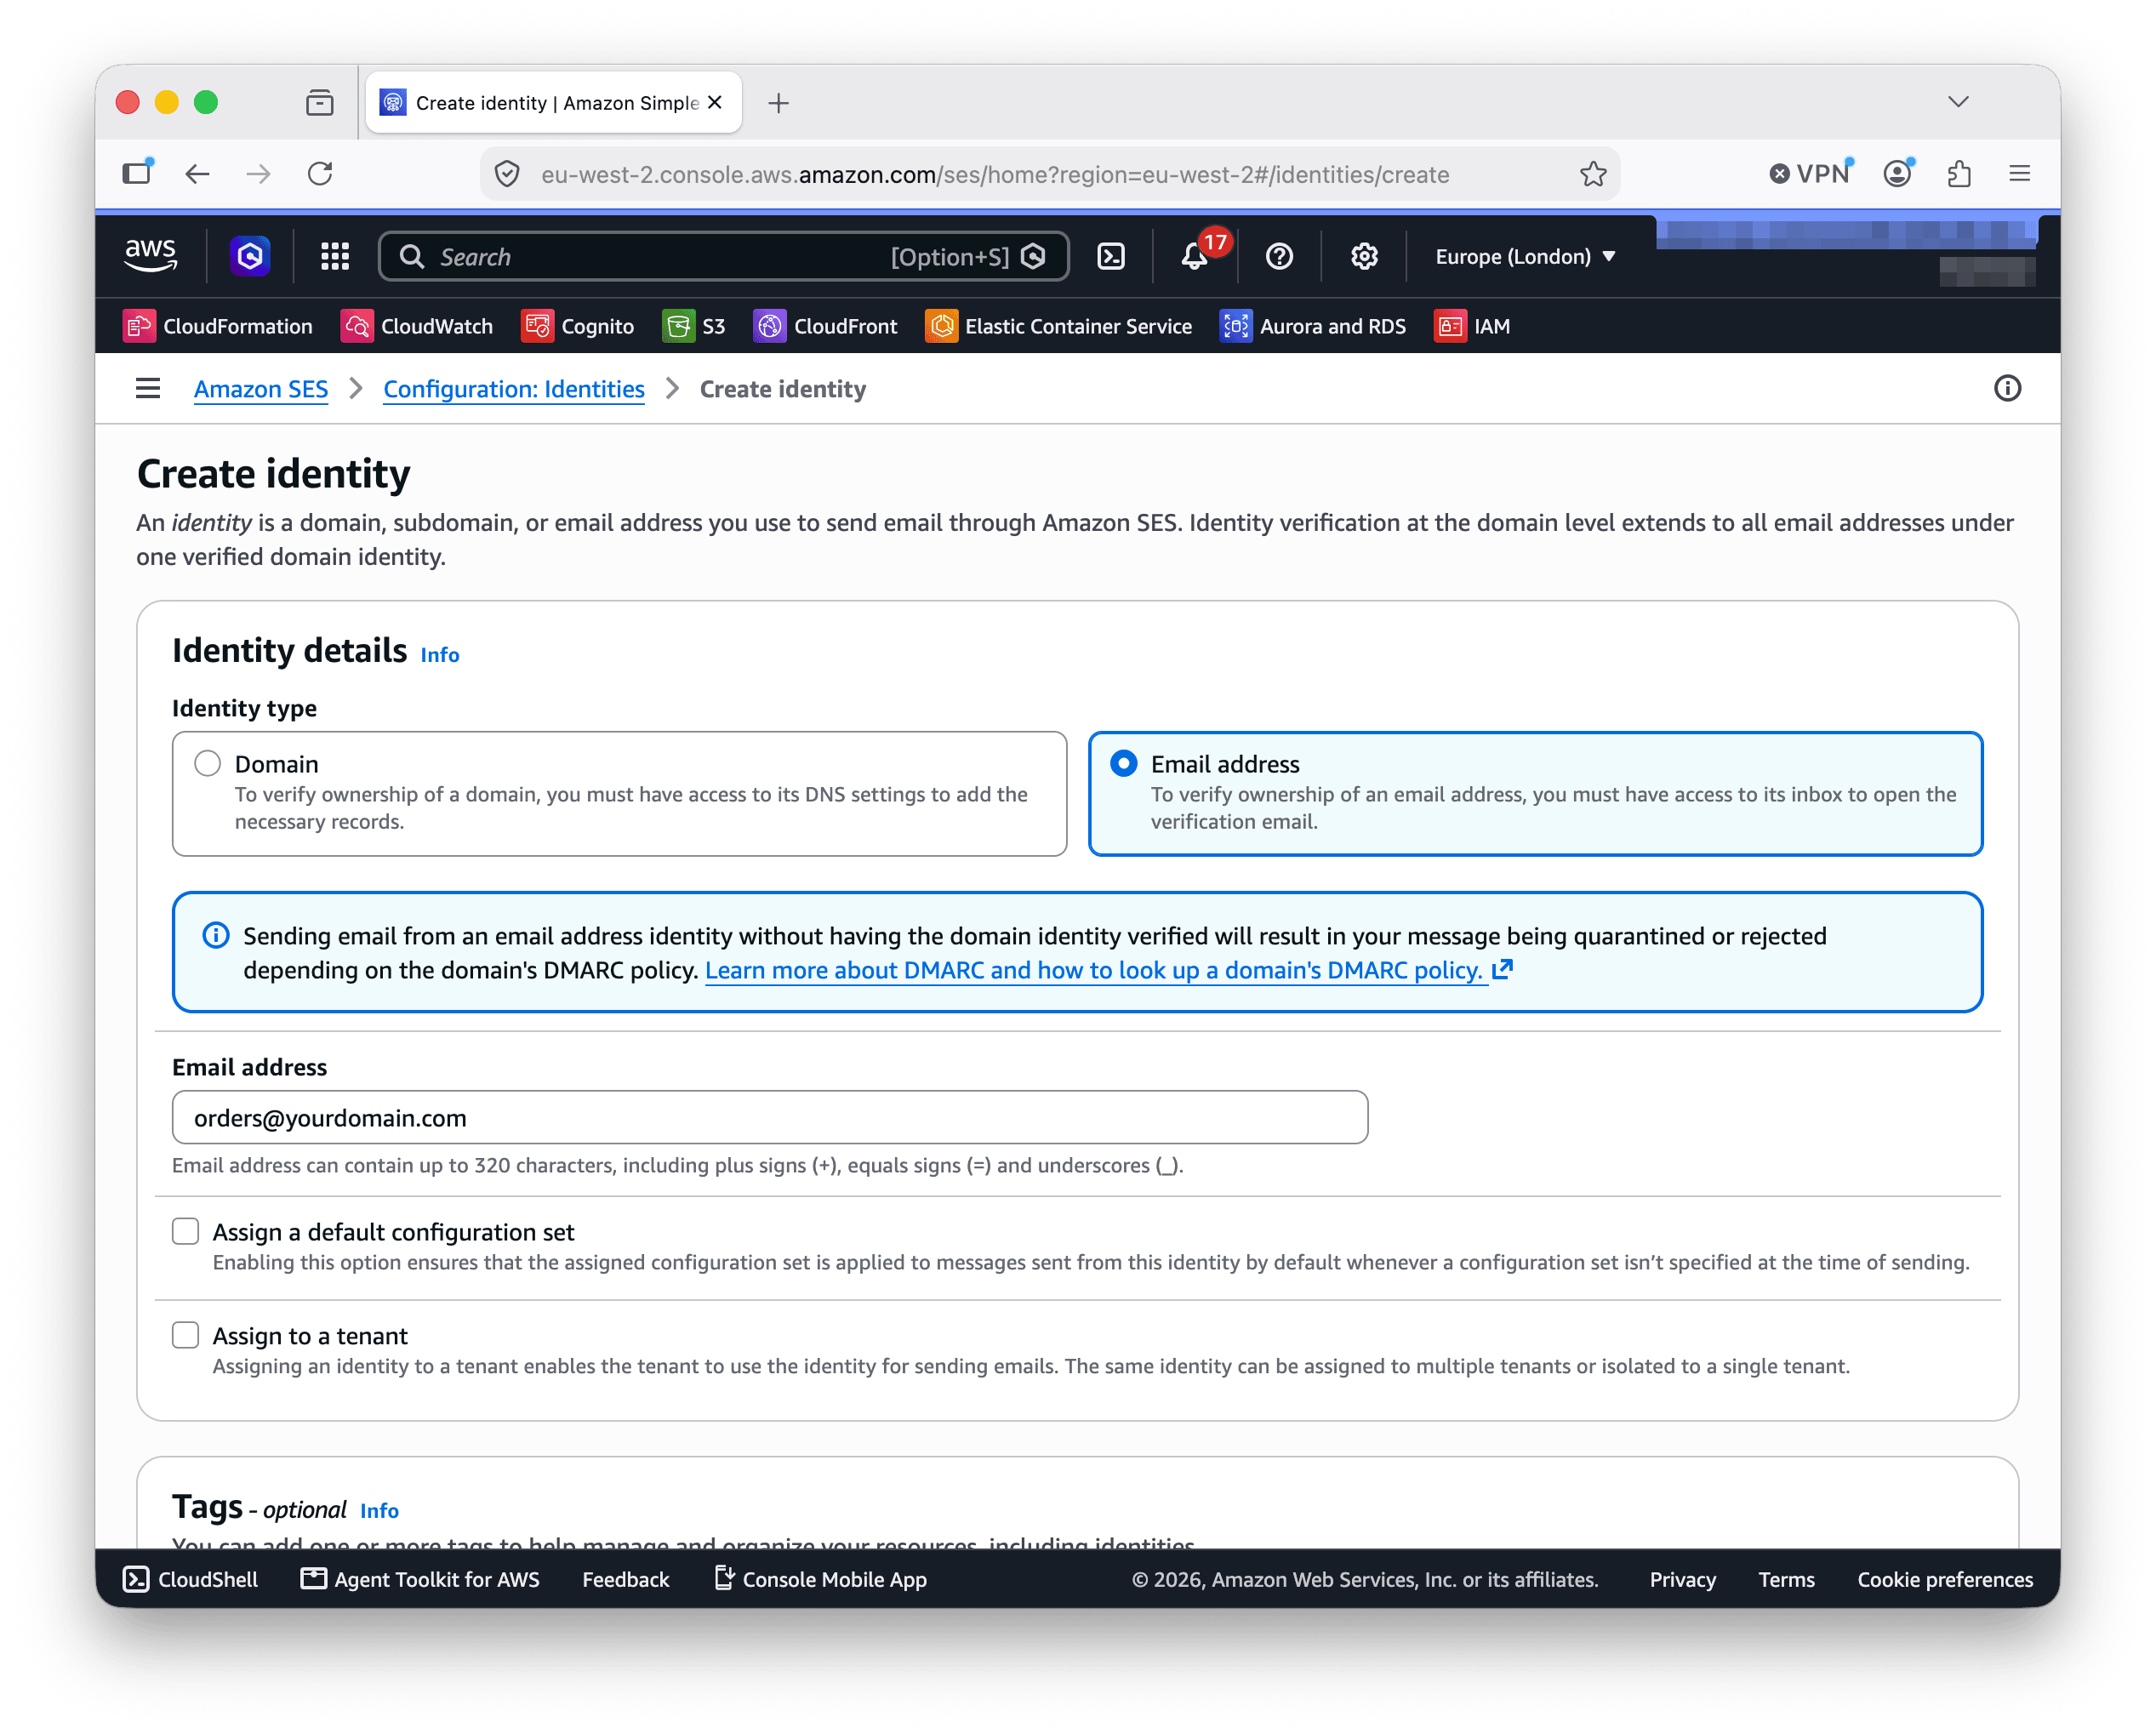Close the Create identity tab

click(715, 102)
